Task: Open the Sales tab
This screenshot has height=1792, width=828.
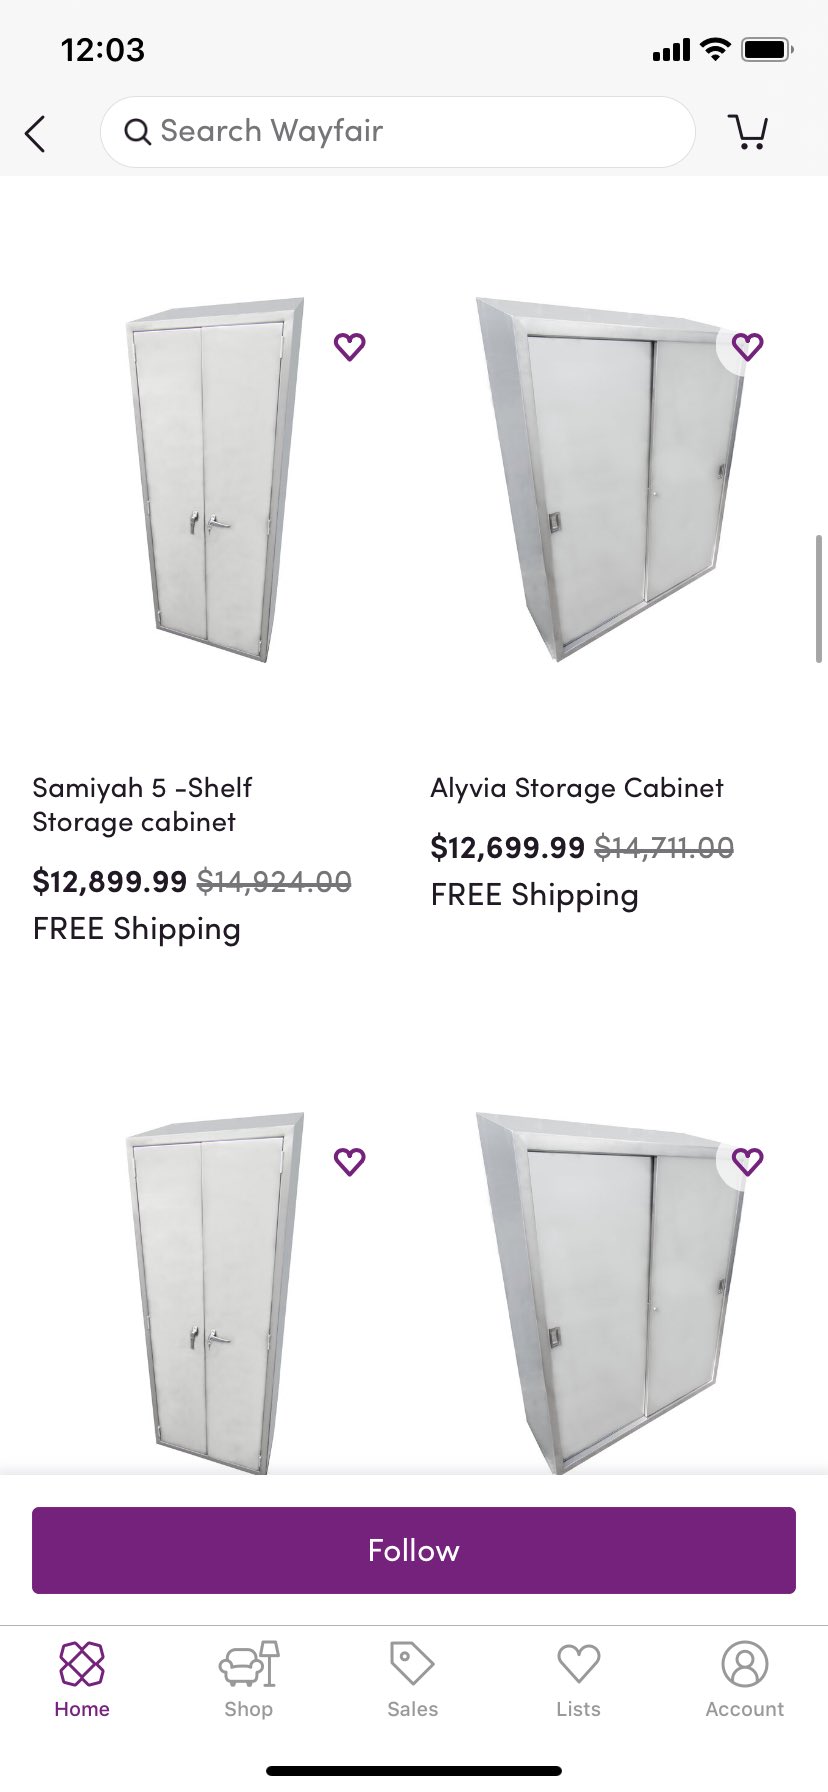Action: [x=413, y=1680]
